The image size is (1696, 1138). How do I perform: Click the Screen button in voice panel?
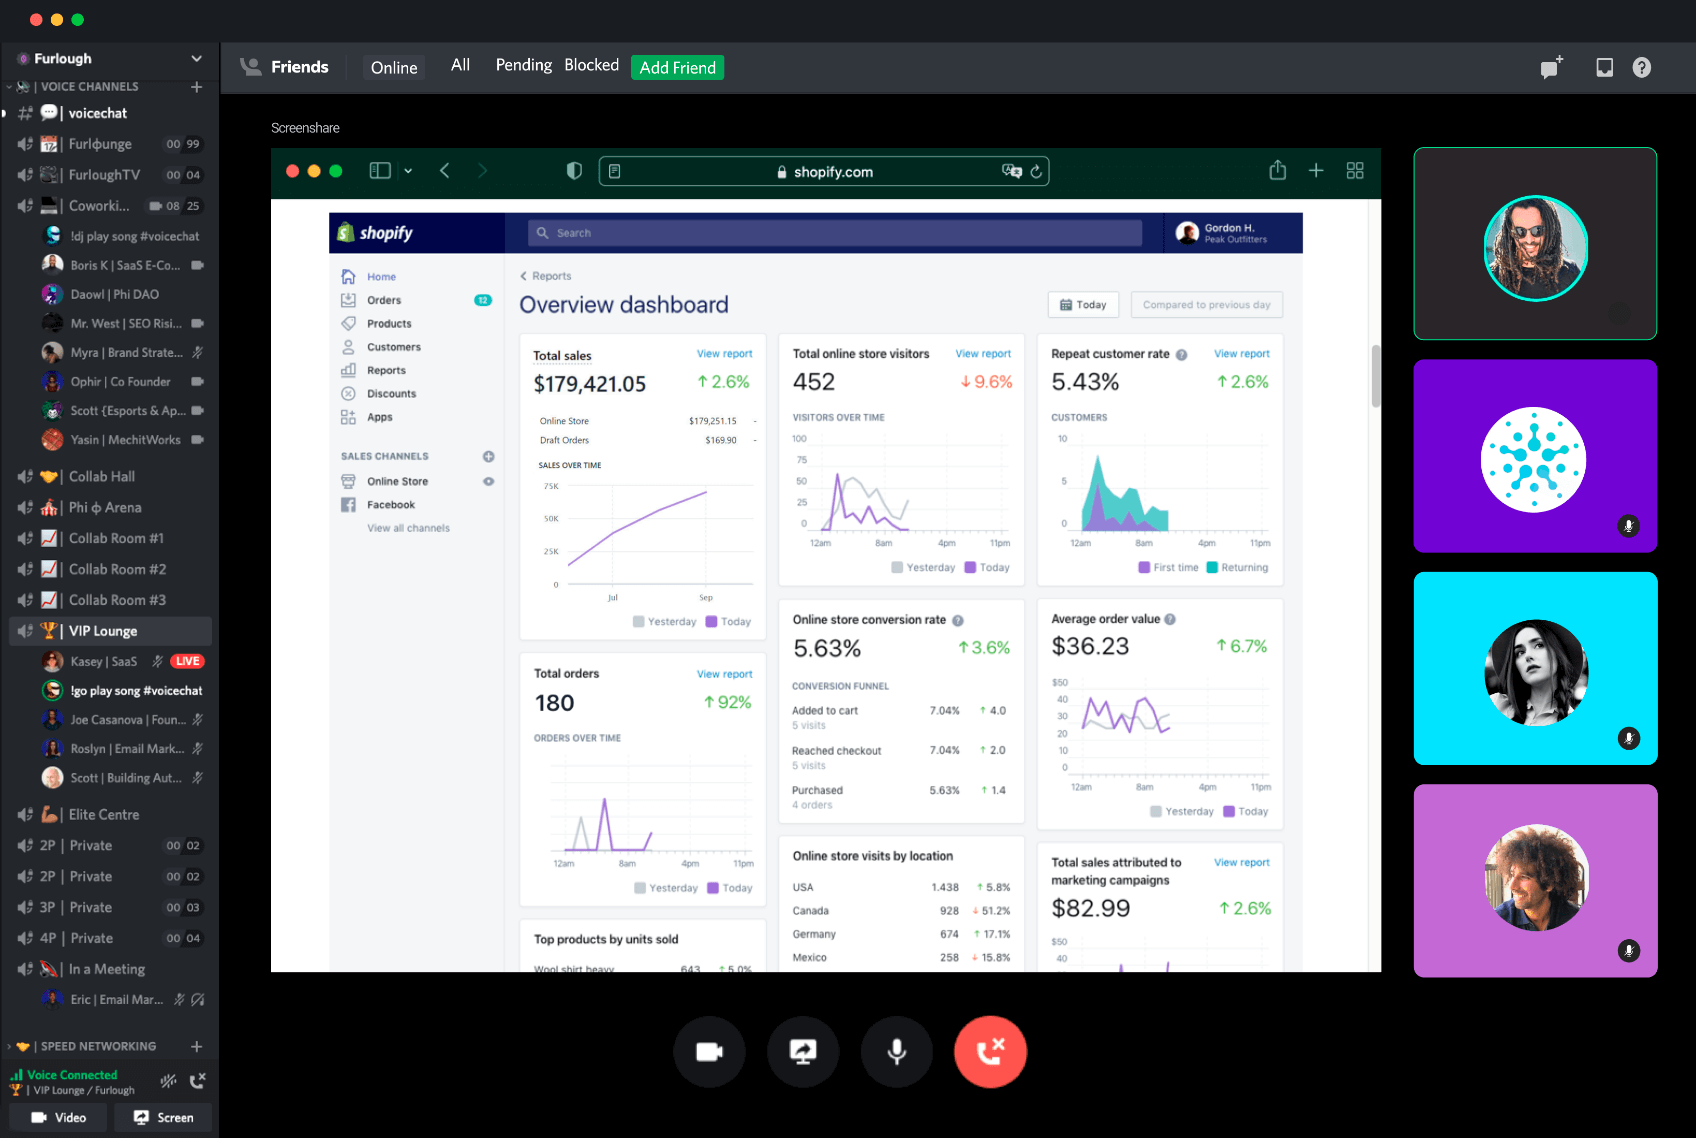[x=163, y=1117]
